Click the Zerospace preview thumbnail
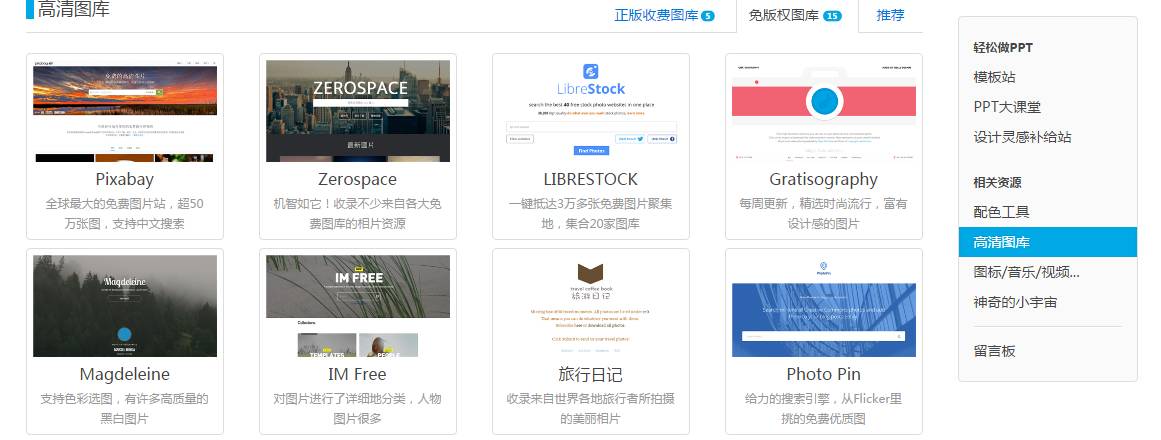This screenshot has width=1161, height=440. (358, 111)
